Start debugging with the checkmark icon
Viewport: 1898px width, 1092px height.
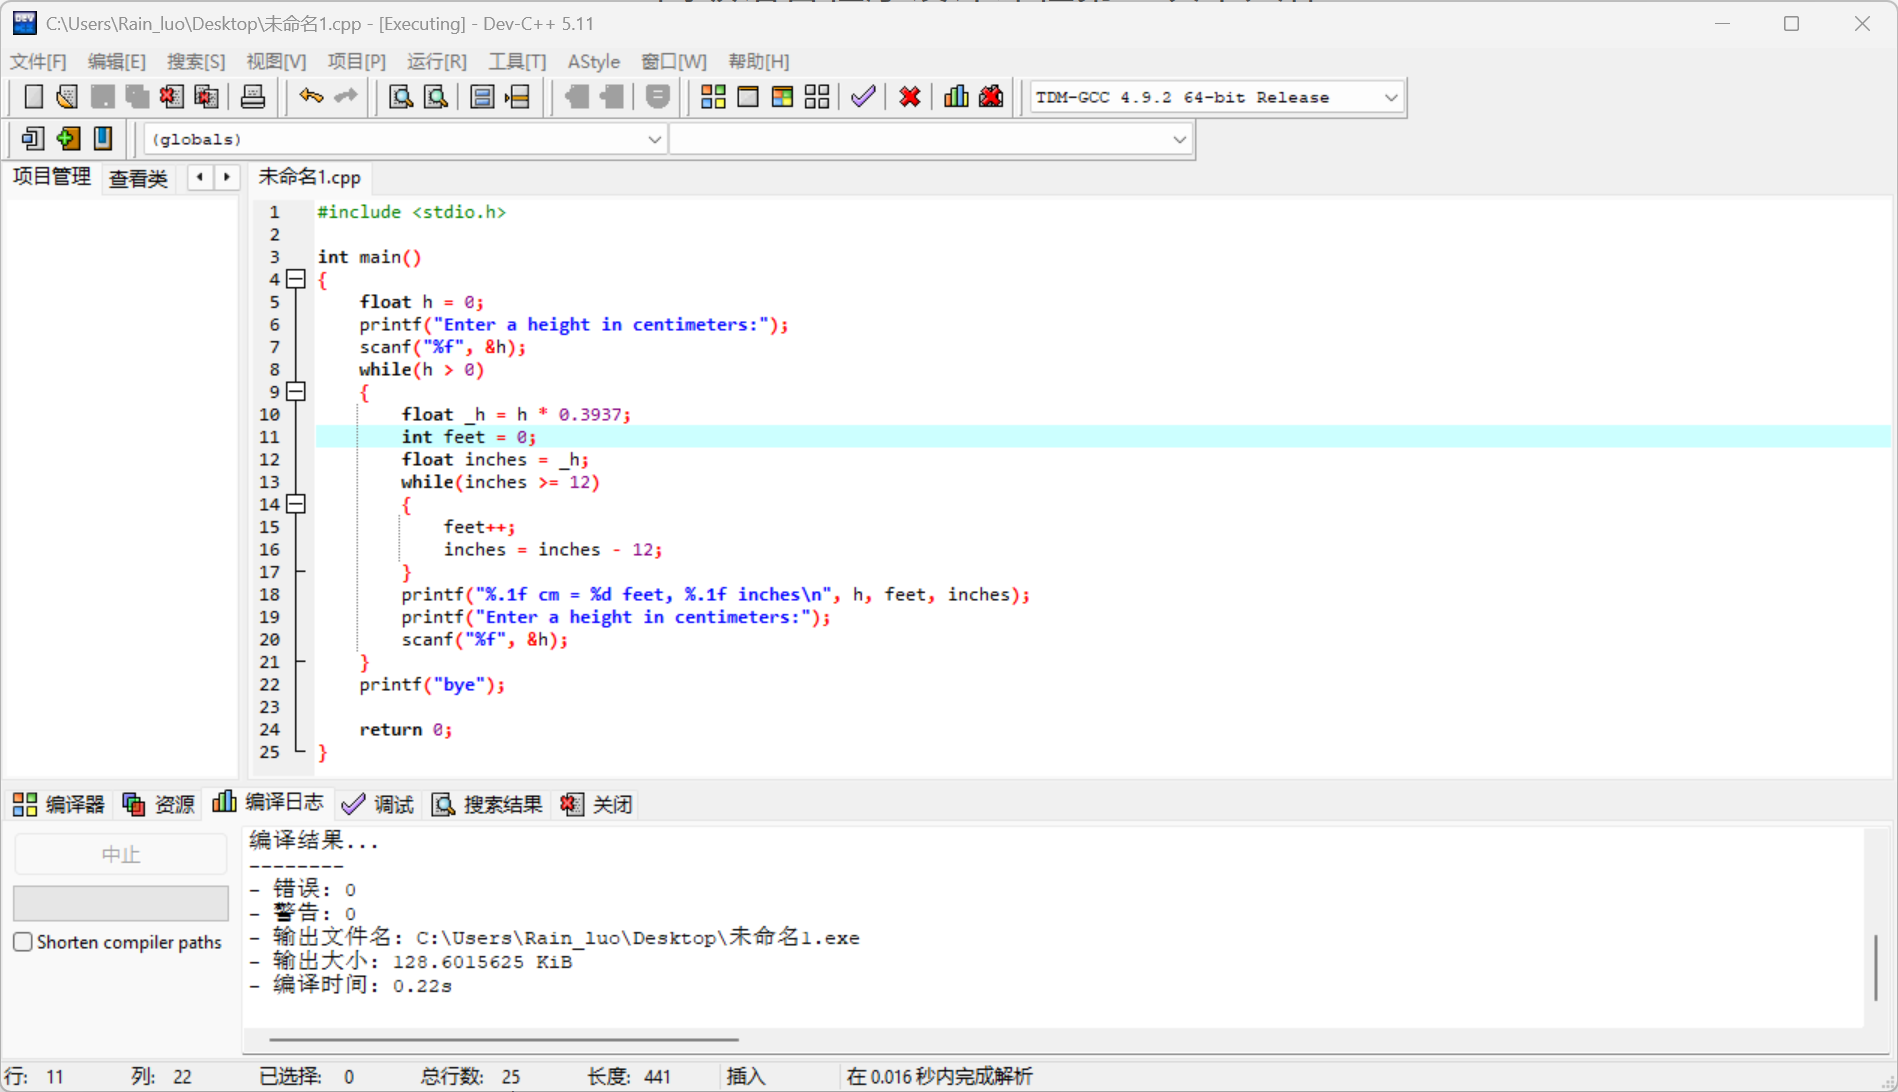[x=863, y=97]
